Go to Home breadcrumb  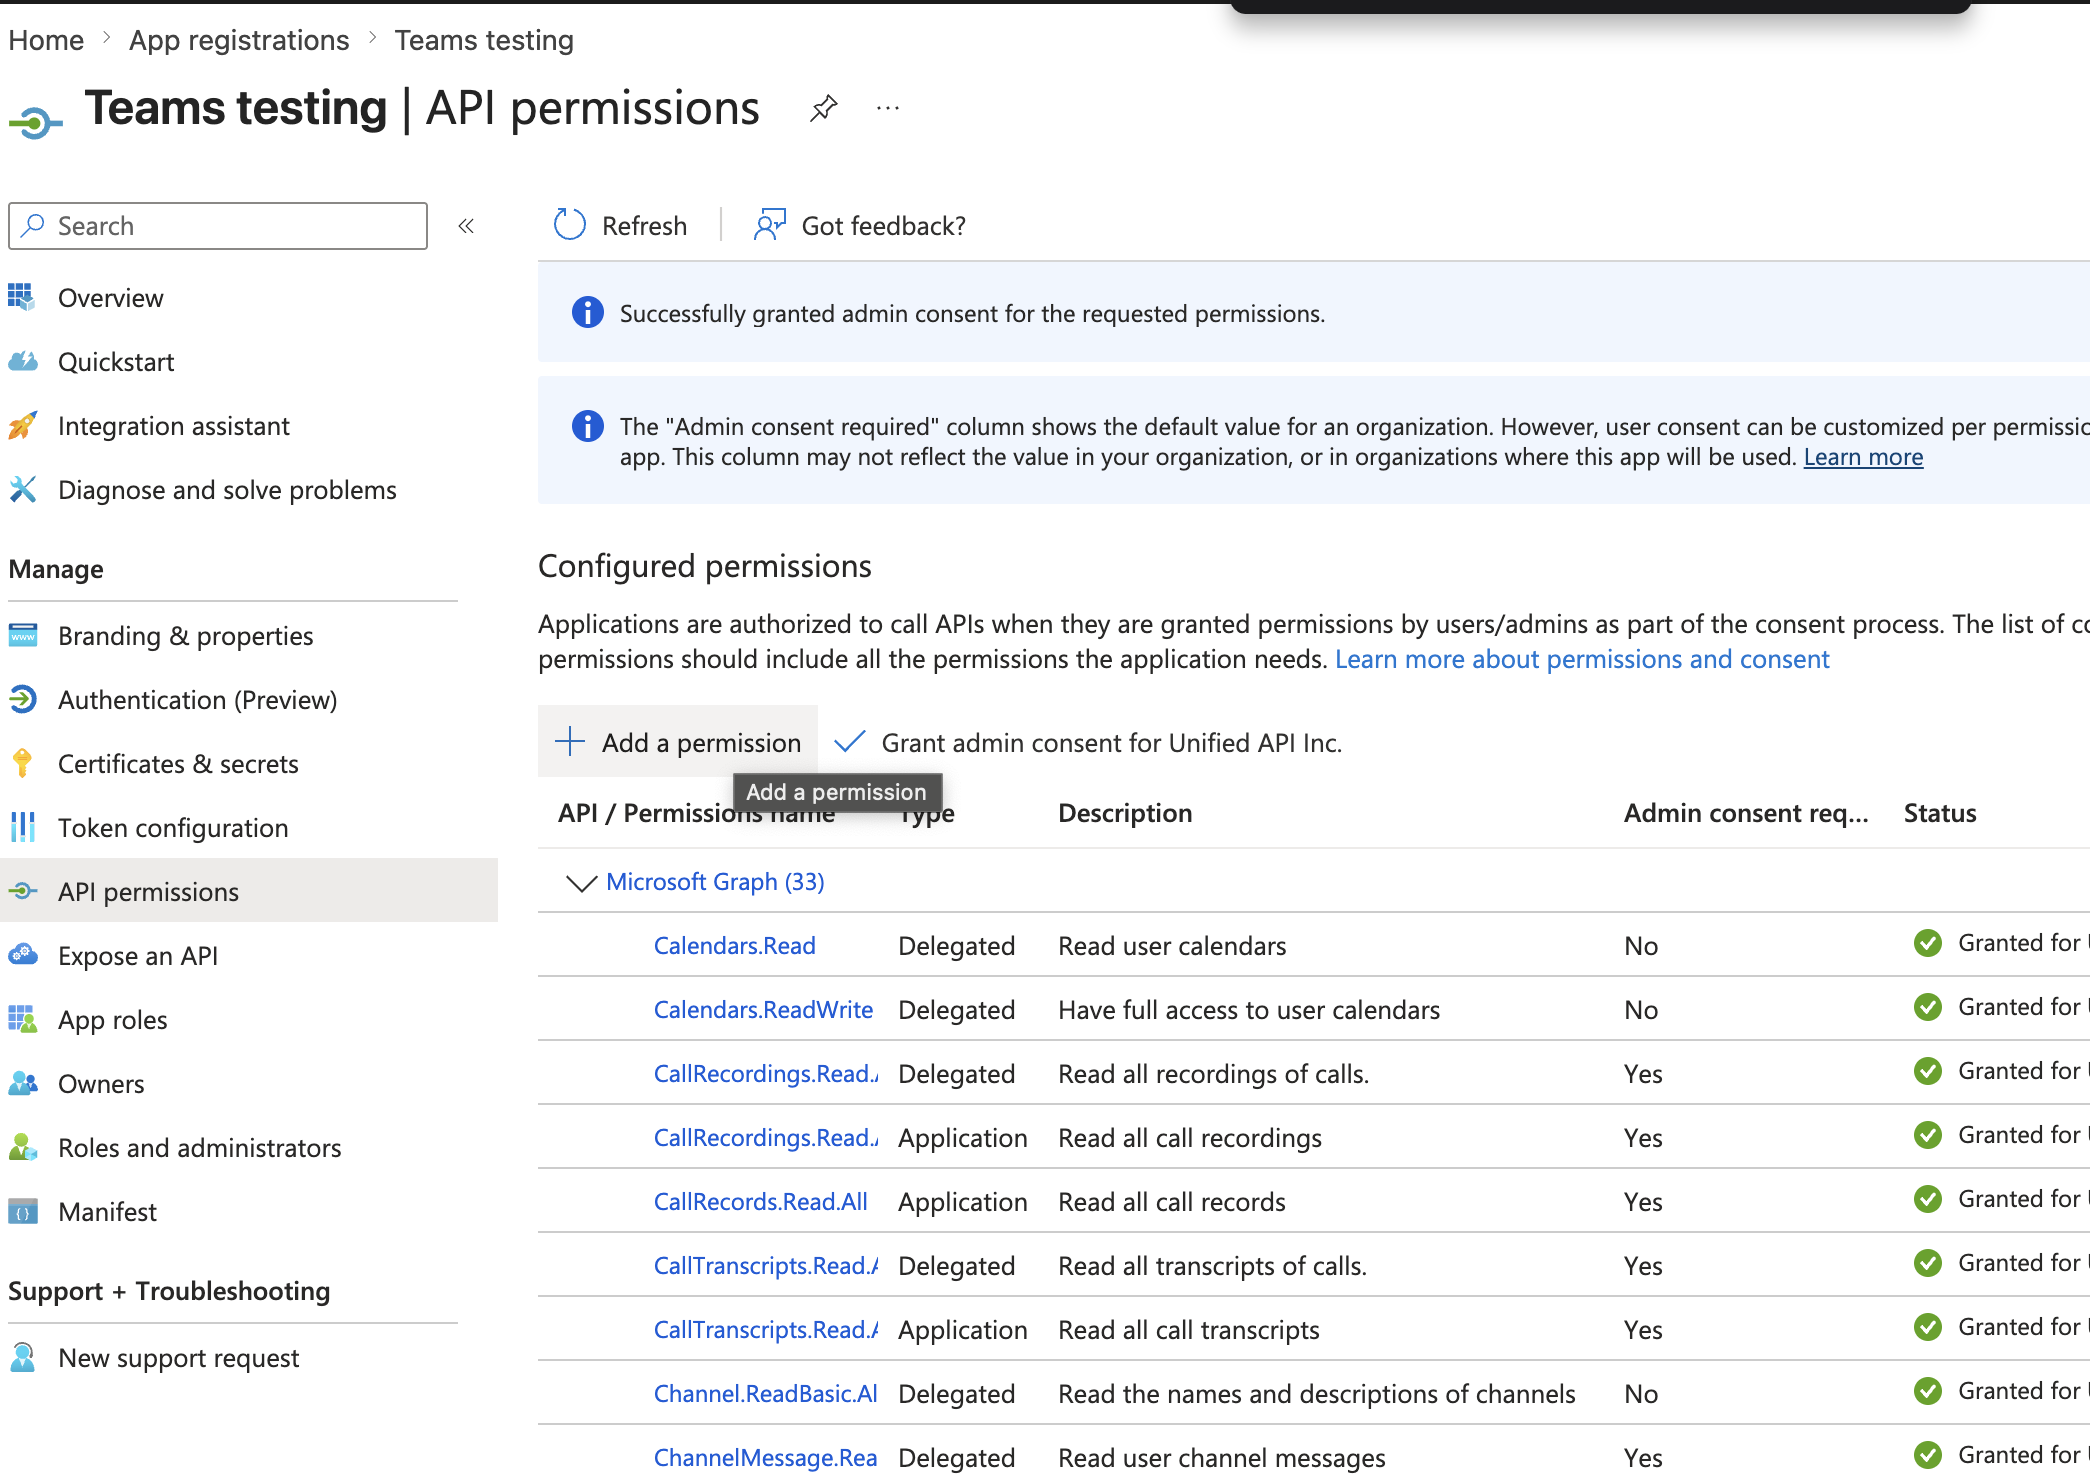pyautogui.click(x=46, y=40)
